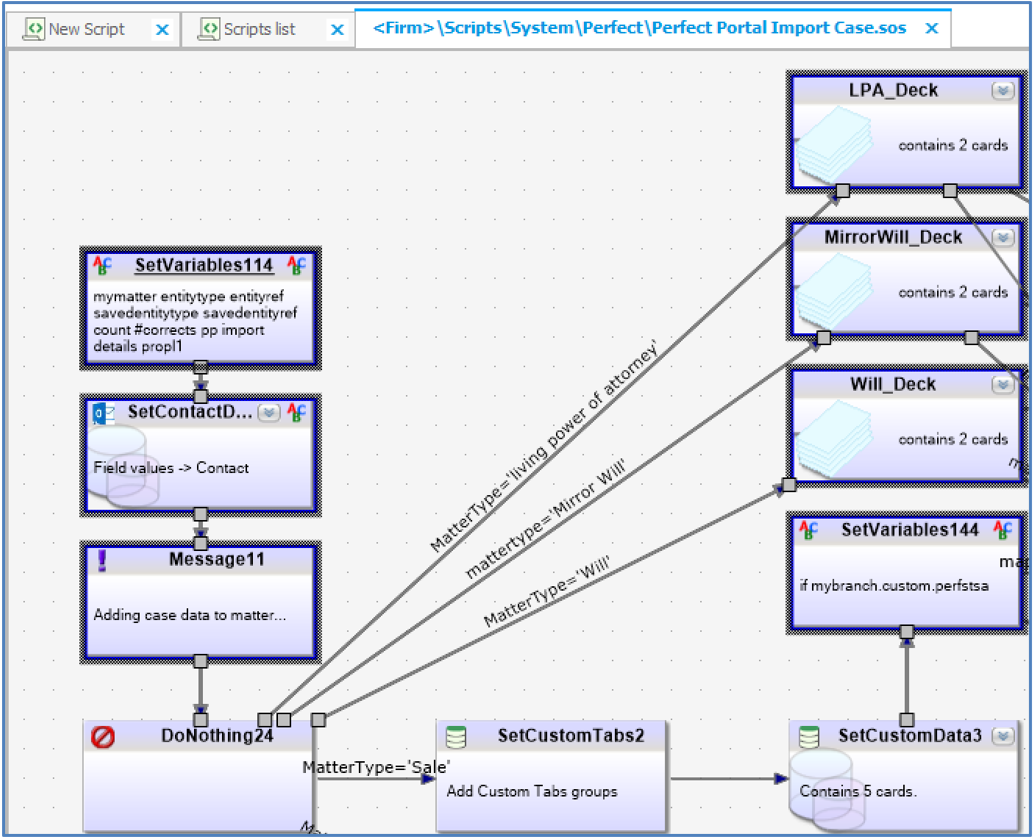Close the Scripts list tab
Viewport: 1034px width, 839px height.
(x=337, y=30)
